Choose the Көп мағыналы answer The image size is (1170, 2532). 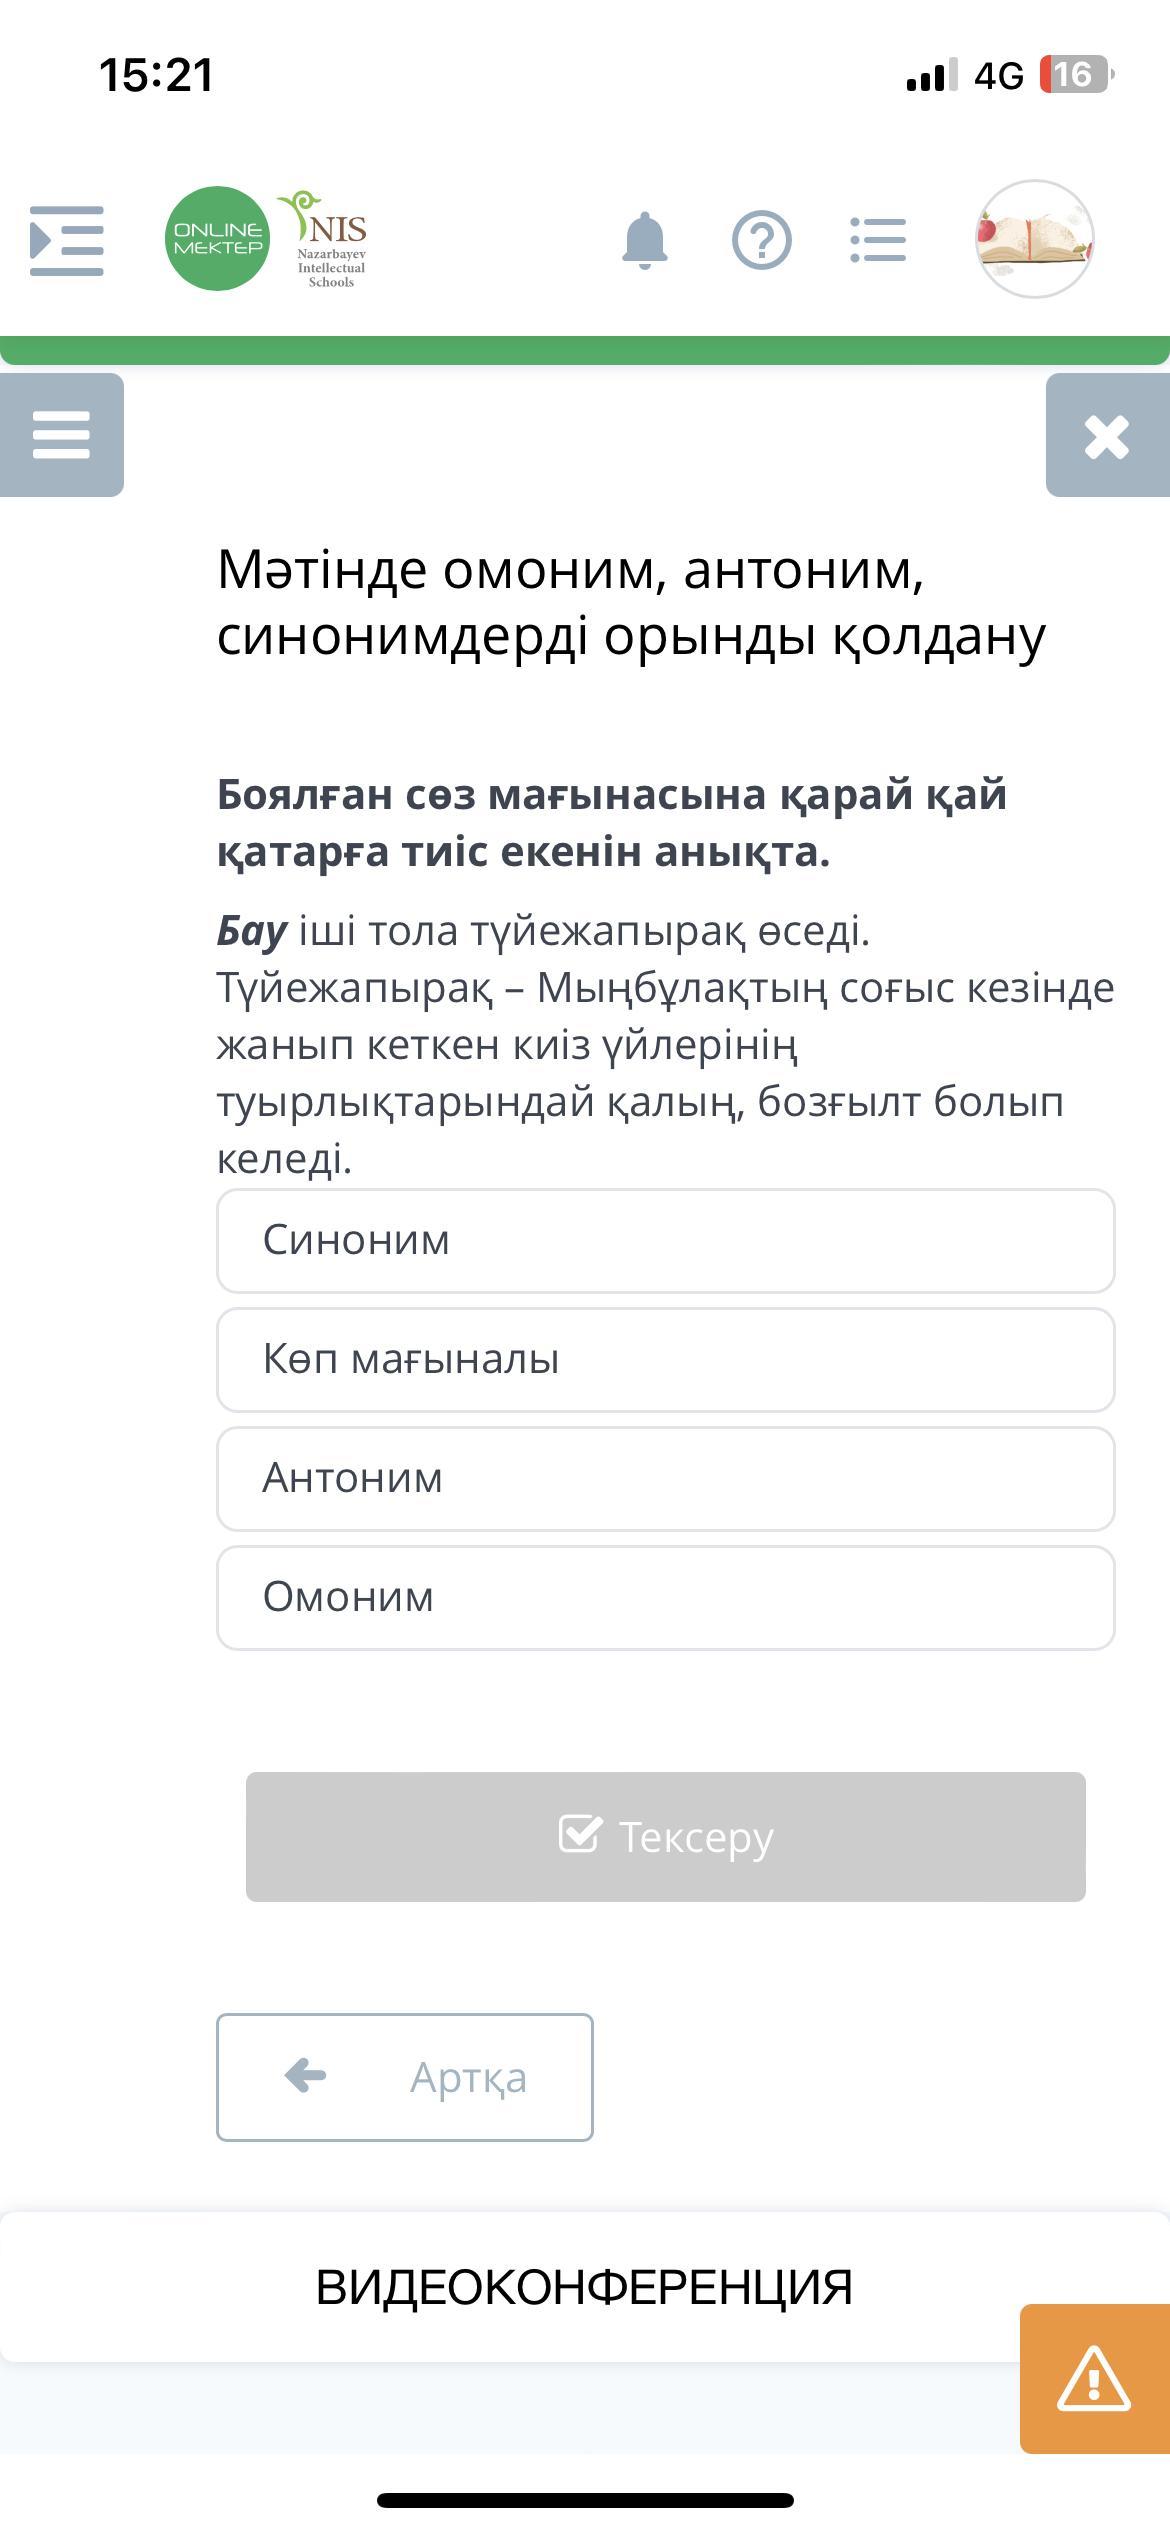click(665, 1360)
